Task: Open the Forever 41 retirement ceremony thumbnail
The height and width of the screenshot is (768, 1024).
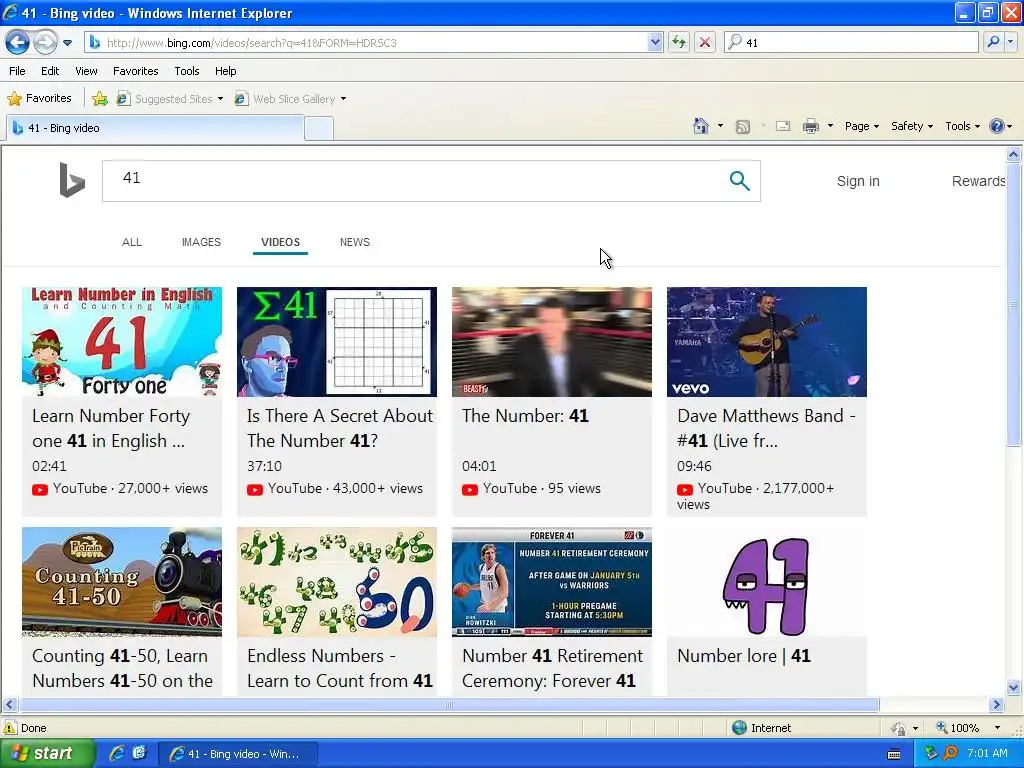Action: (552, 582)
